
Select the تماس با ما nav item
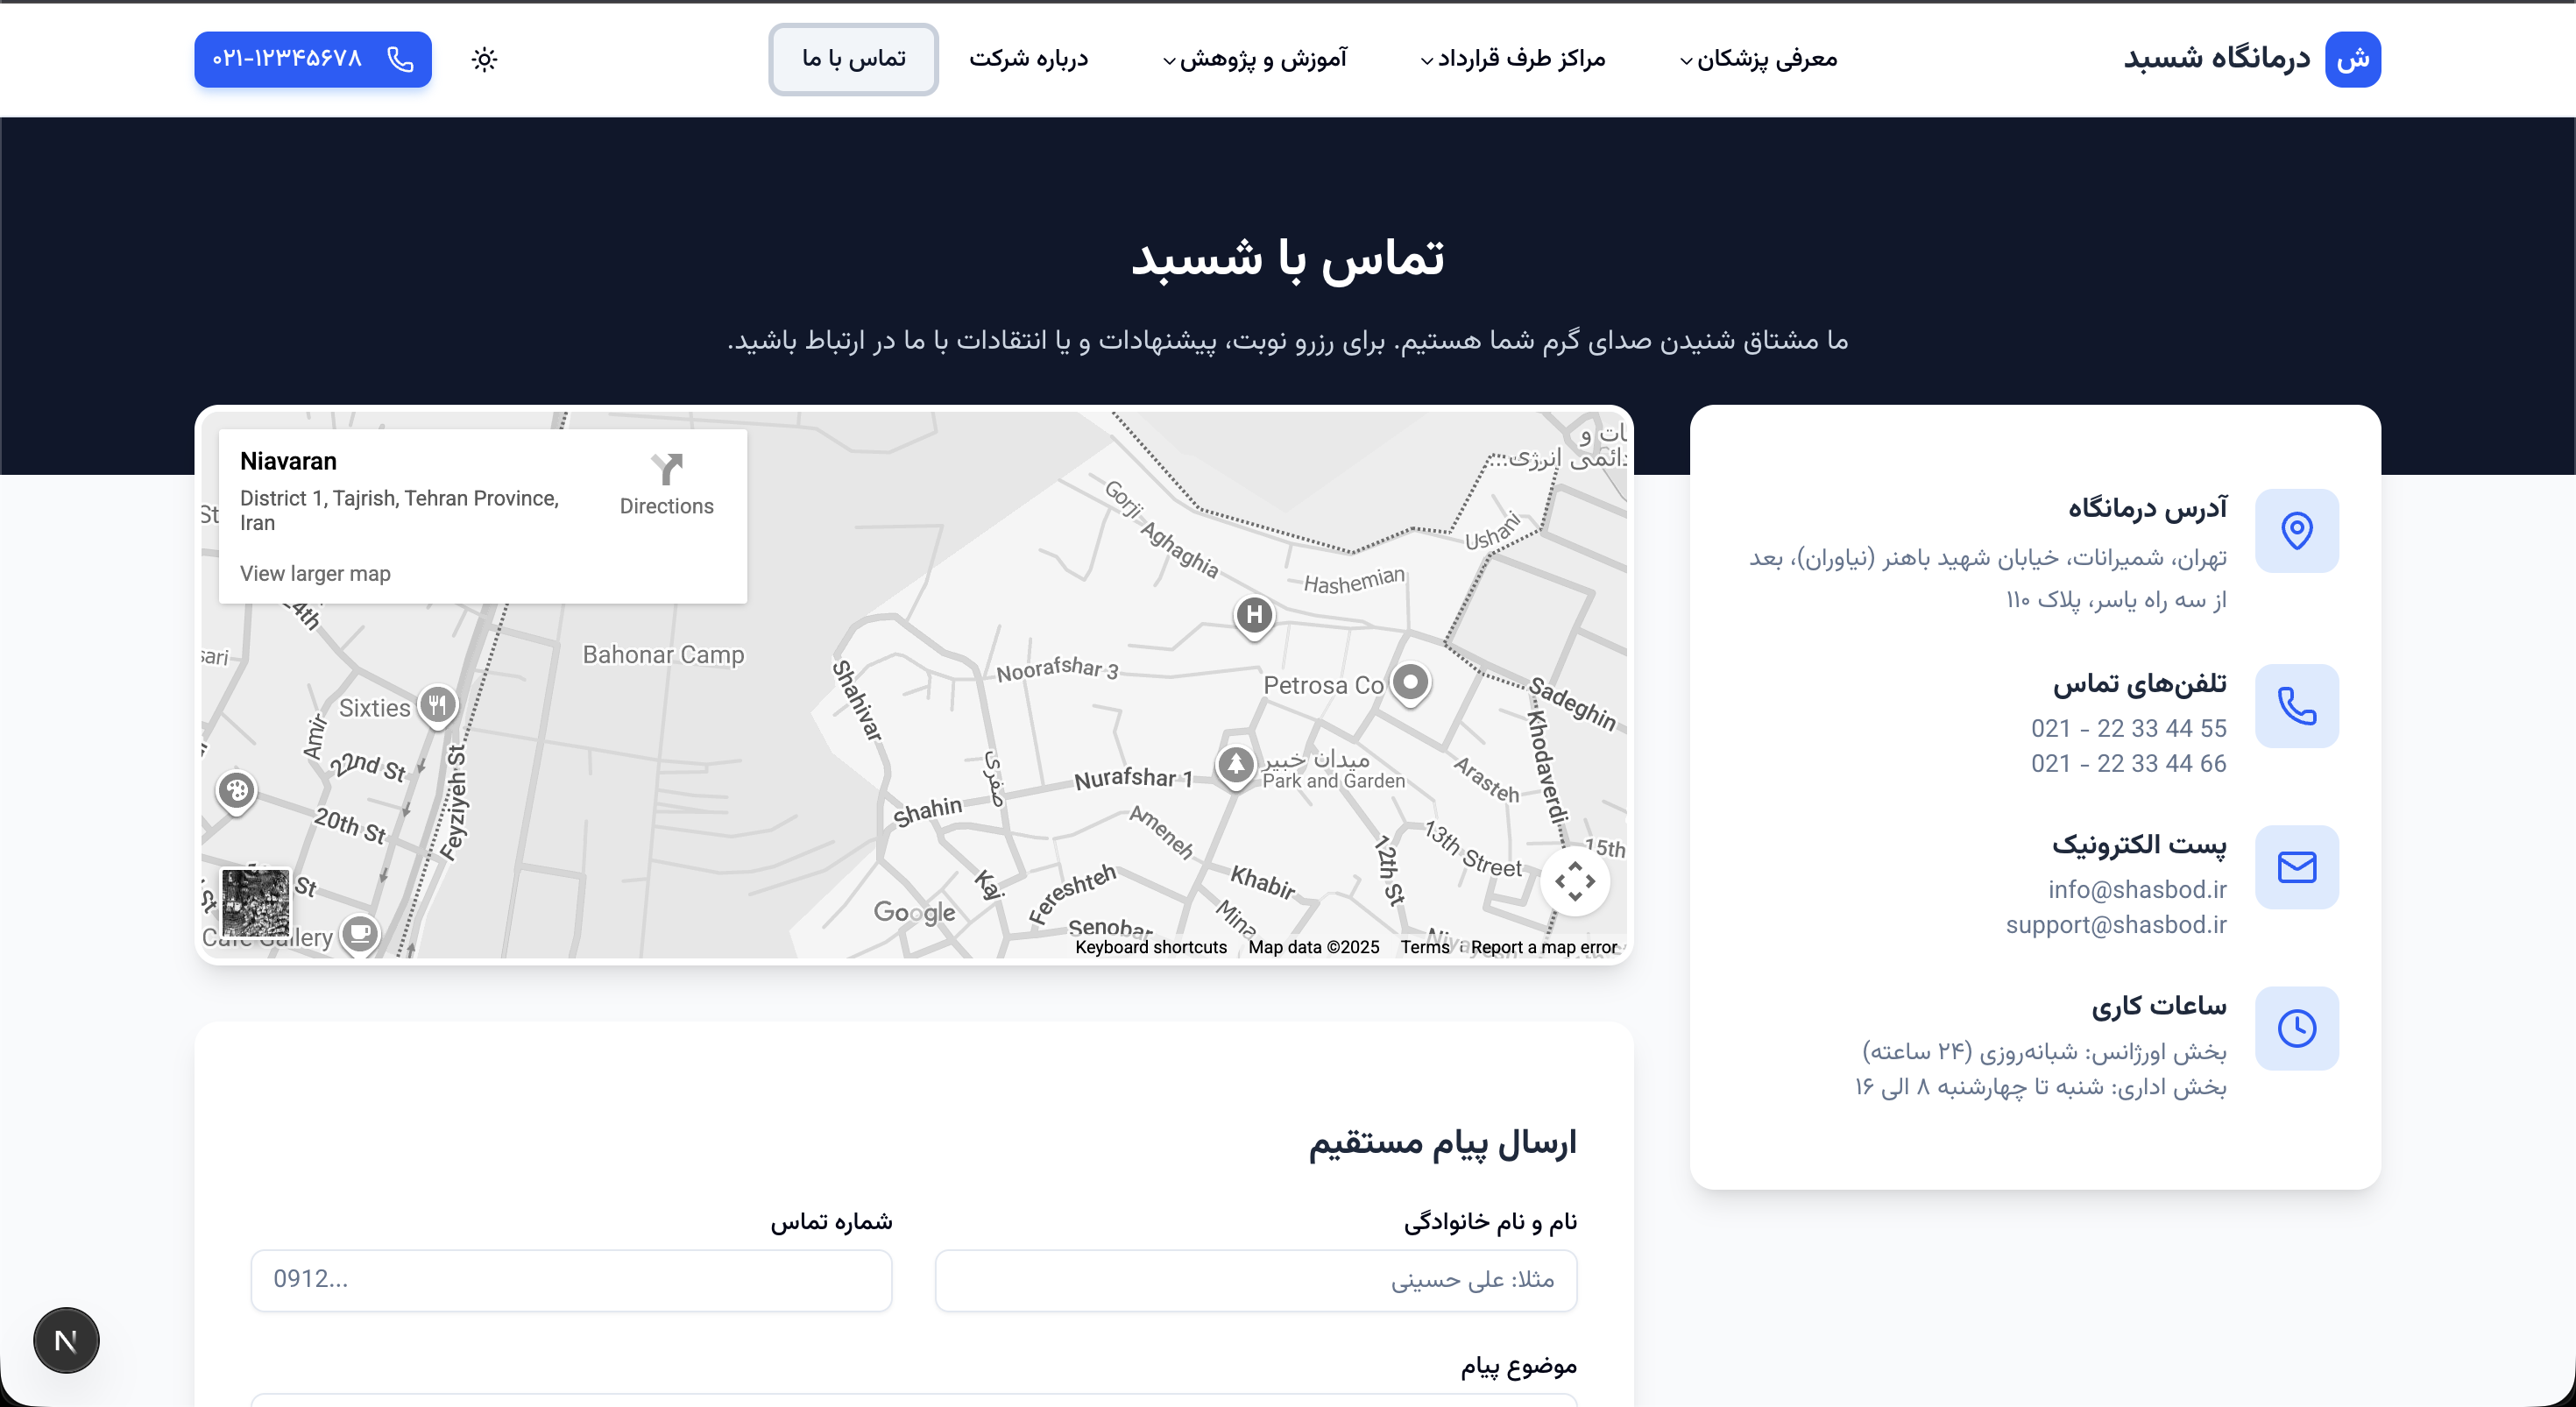tap(853, 59)
